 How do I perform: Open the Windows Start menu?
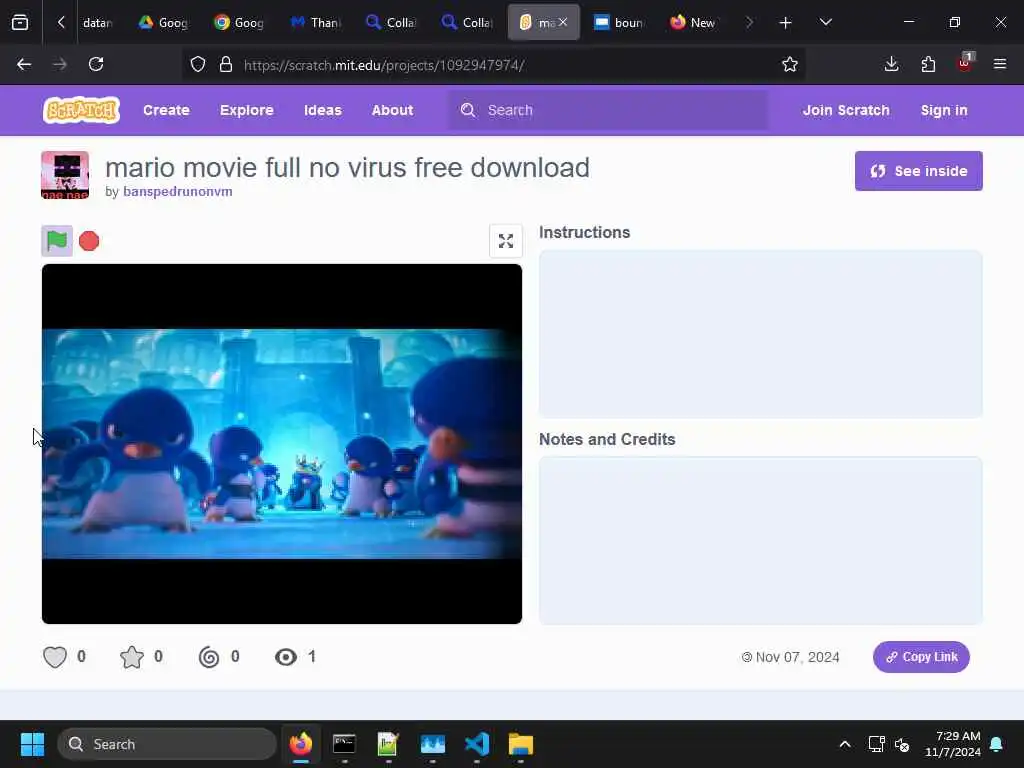pyautogui.click(x=33, y=744)
